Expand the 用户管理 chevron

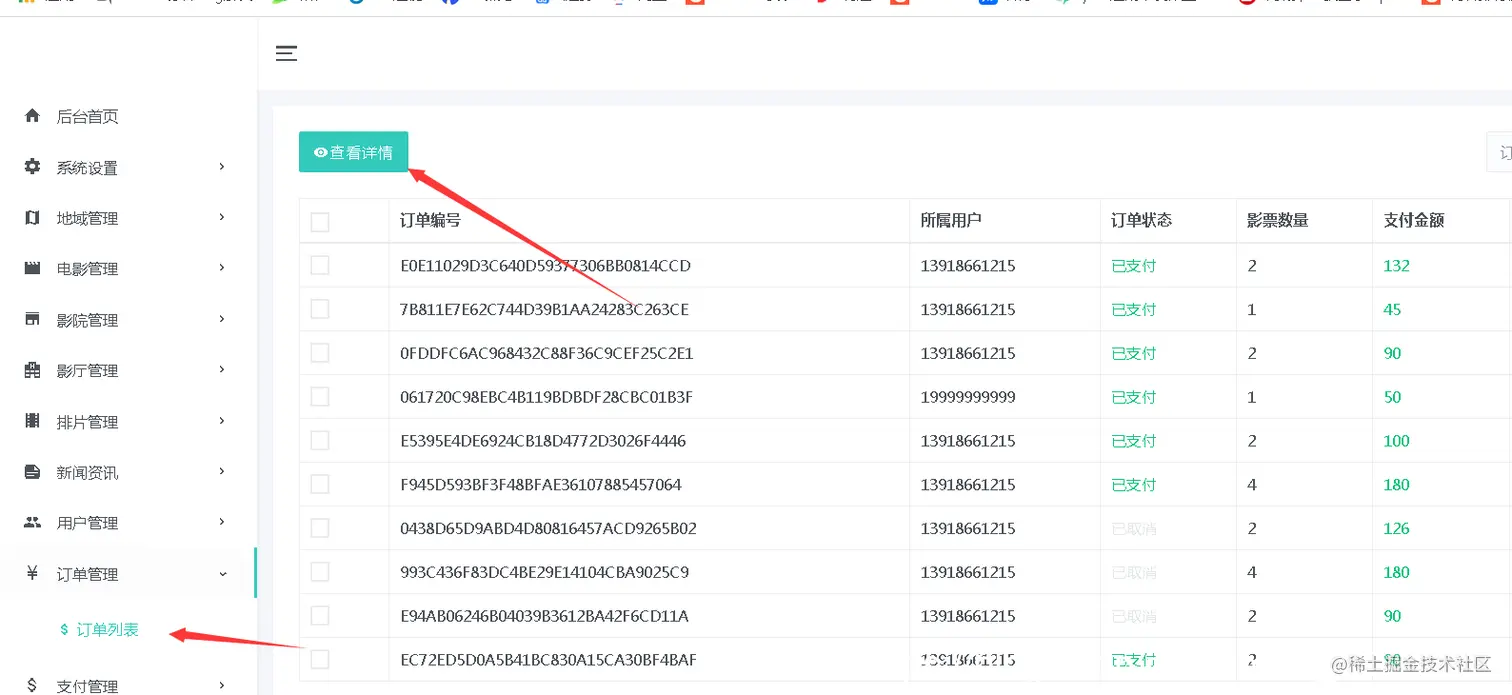[x=222, y=522]
